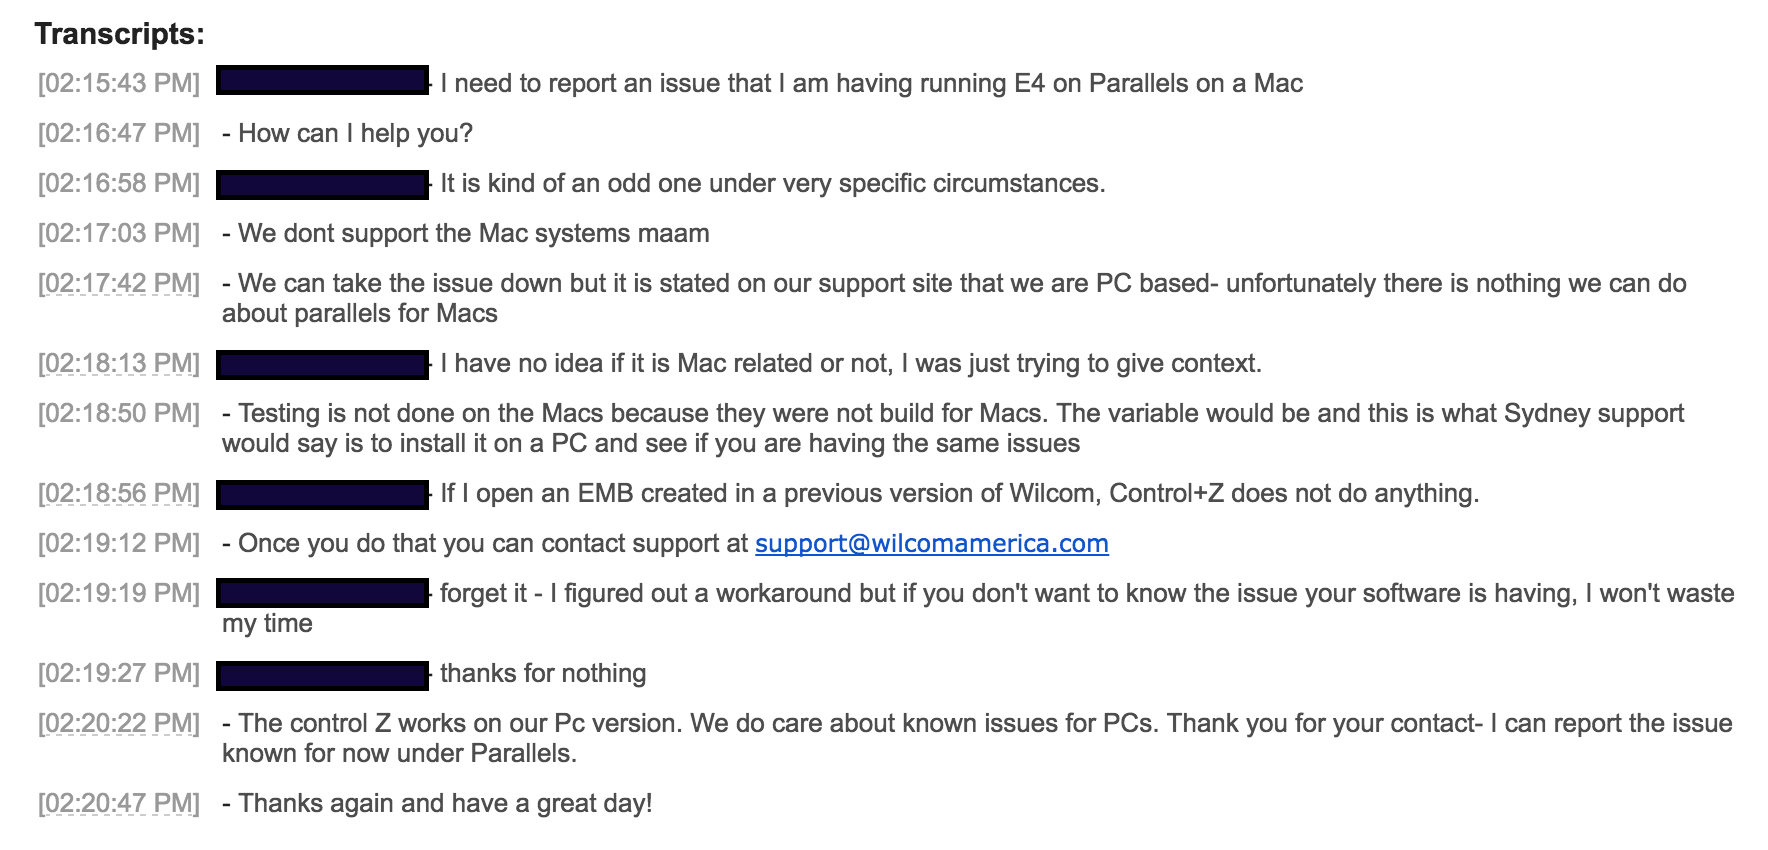Click the 02:20:22 PM underlined timestamp
The height and width of the screenshot is (850, 1768).
[119, 723]
